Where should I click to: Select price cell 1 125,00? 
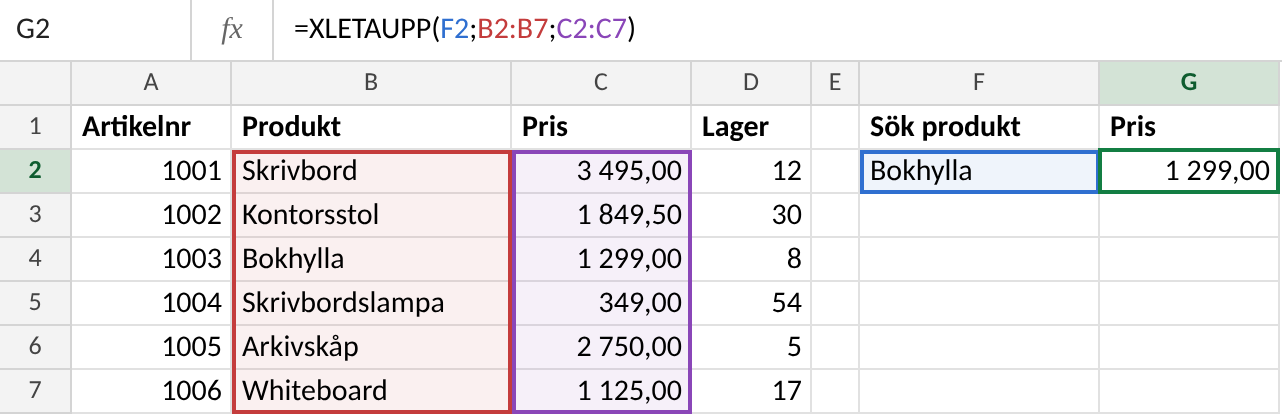click(601, 390)
